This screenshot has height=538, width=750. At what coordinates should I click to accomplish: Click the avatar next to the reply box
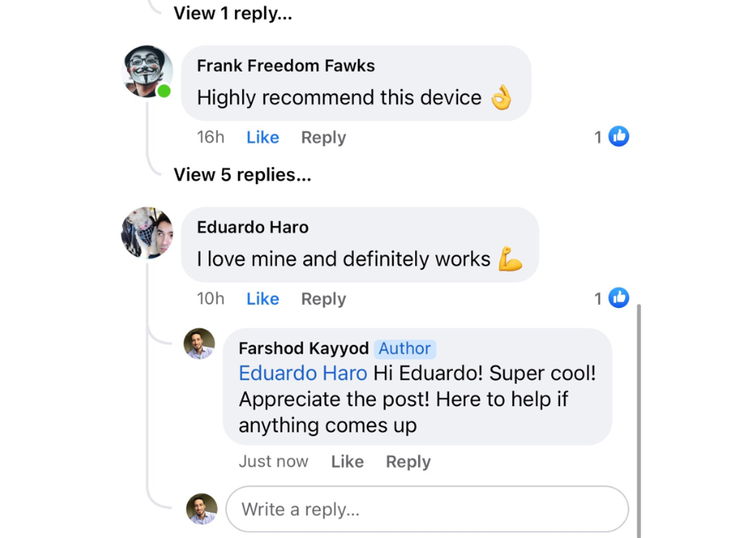coord(201,509)
